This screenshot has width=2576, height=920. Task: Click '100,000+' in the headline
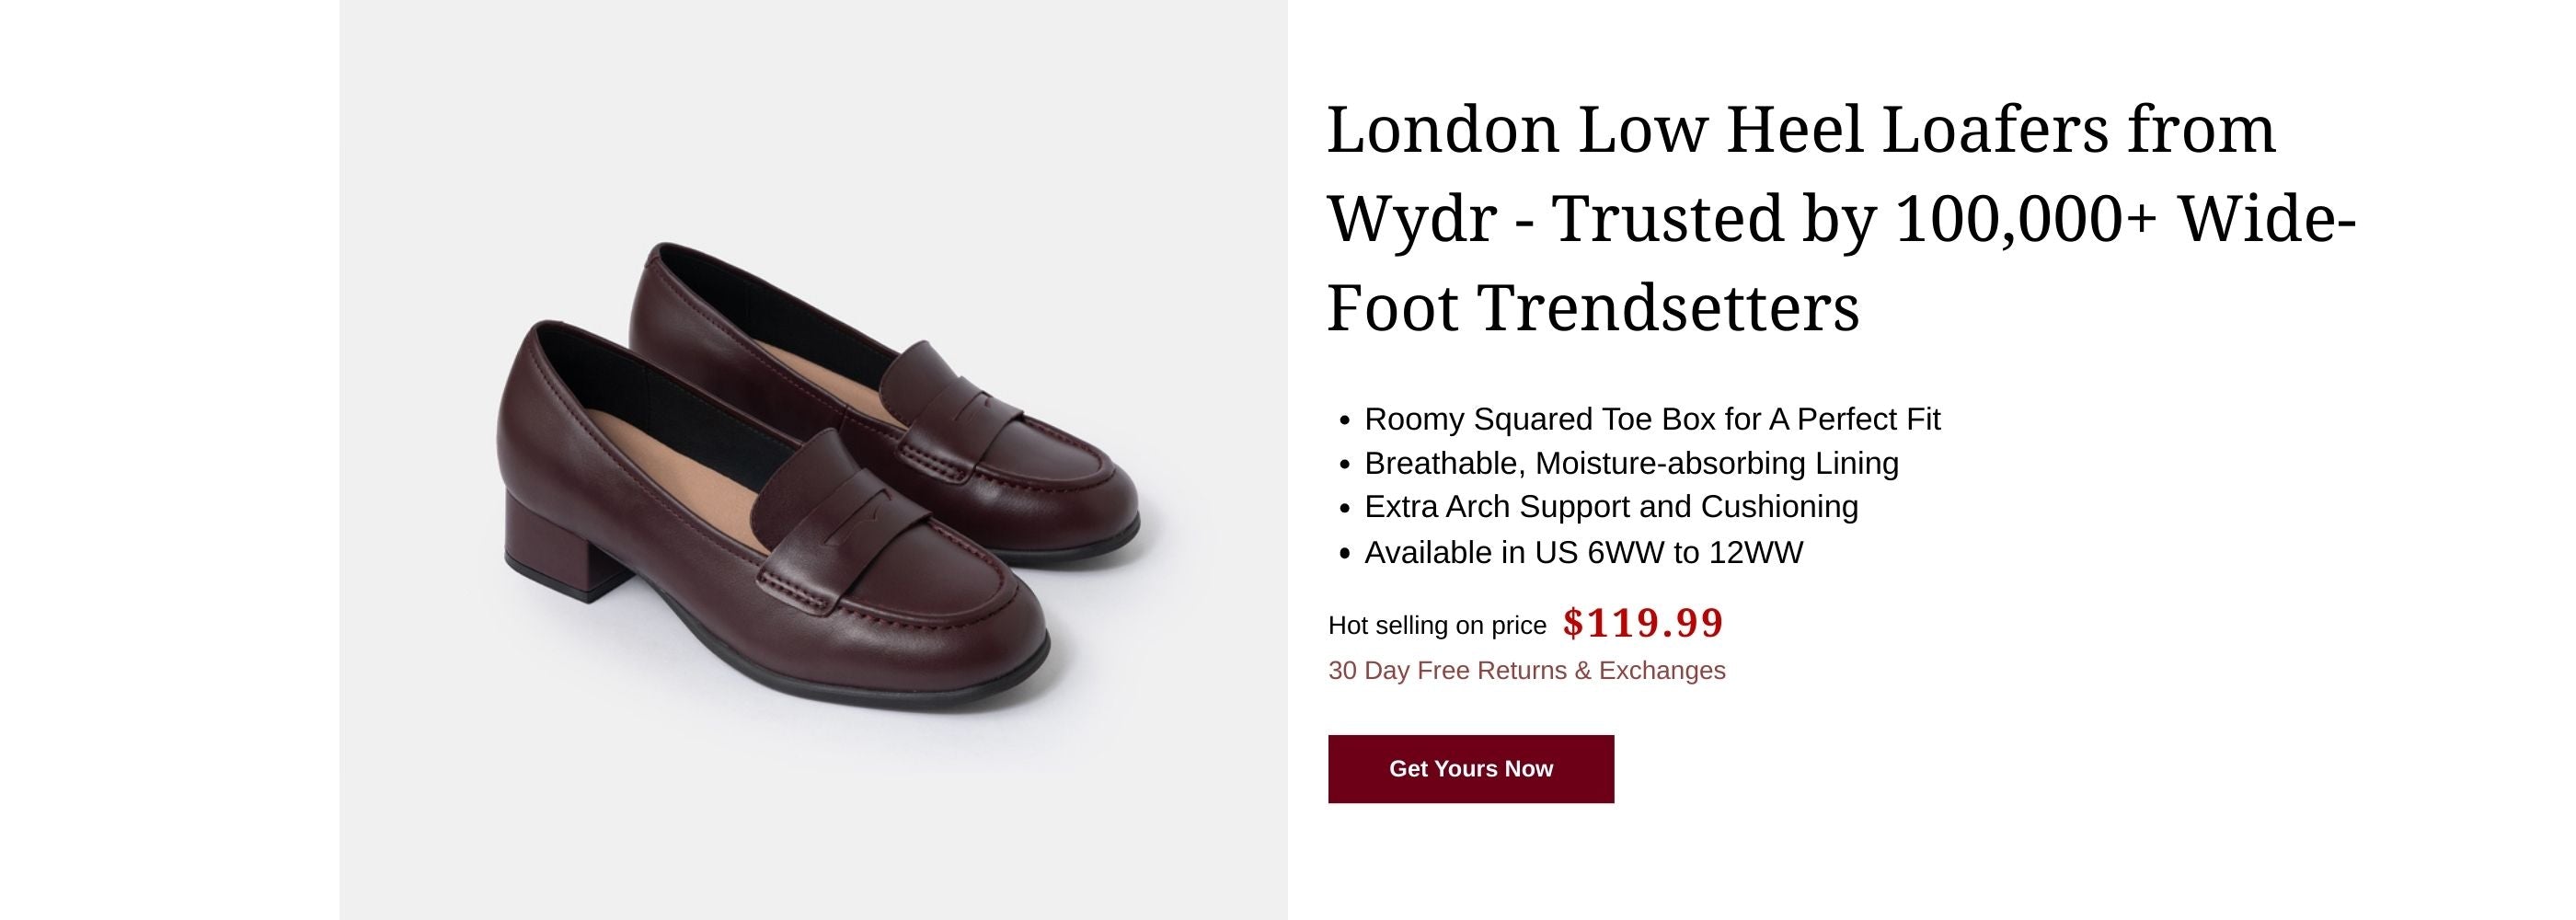click(x=2025, y=219)
